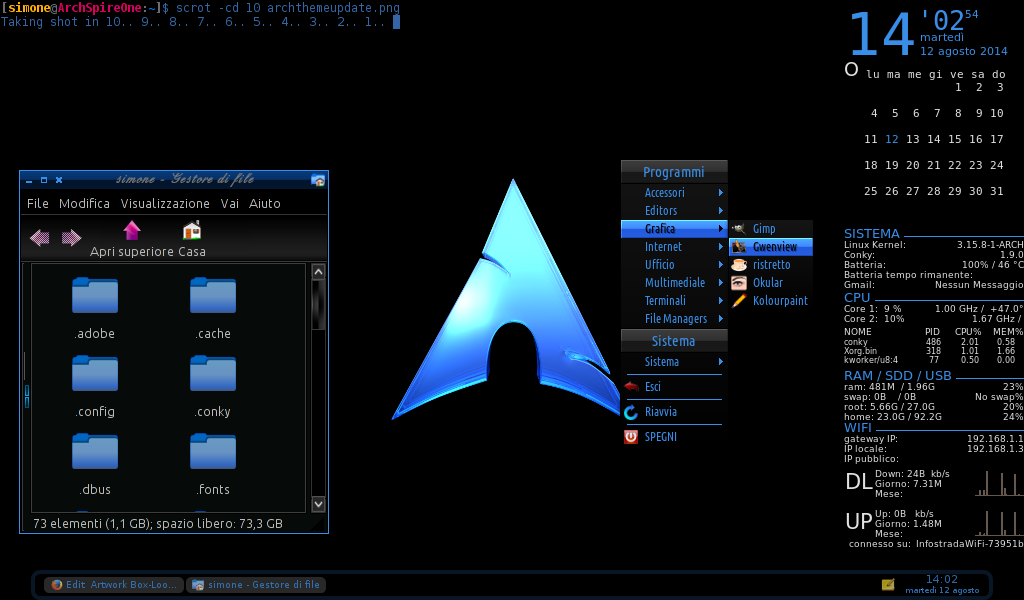
Task: Click the terminal cursor after countdown
Action: 396,22
